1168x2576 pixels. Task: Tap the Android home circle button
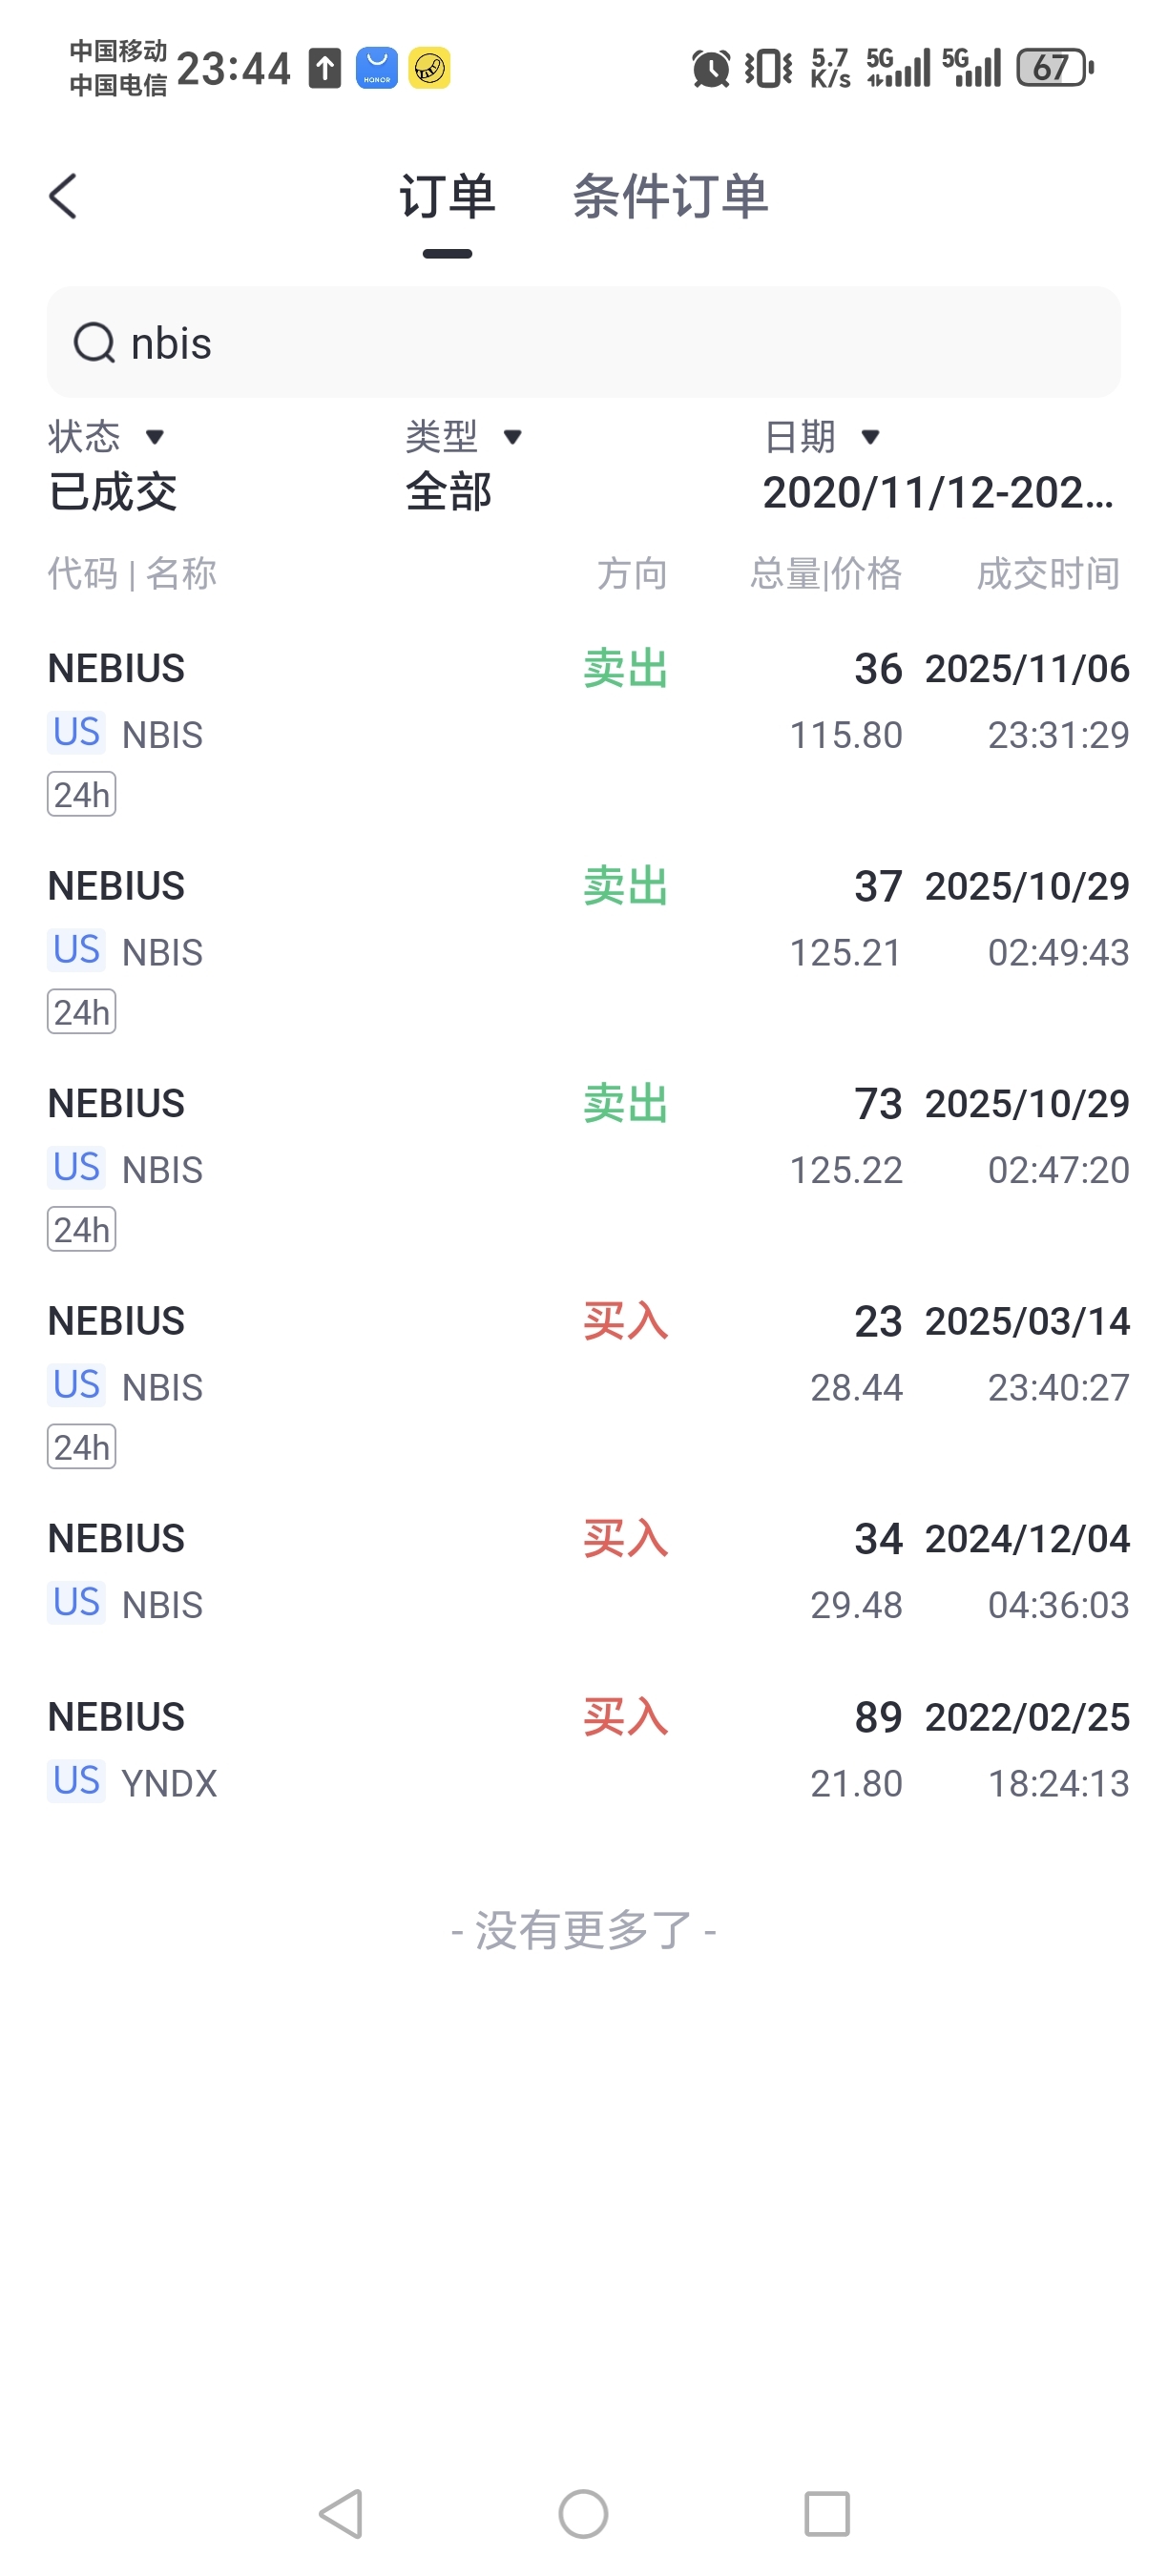point(583,2513)
